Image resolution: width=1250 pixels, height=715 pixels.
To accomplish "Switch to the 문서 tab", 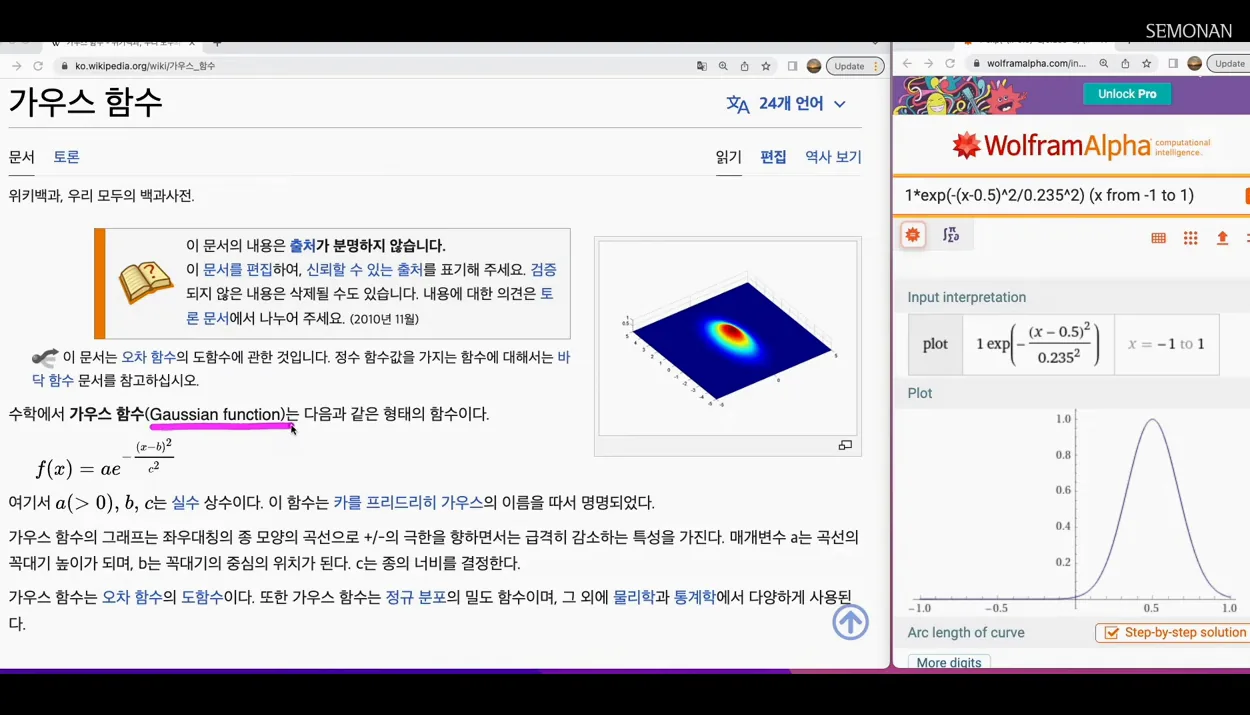I will 21,157.
